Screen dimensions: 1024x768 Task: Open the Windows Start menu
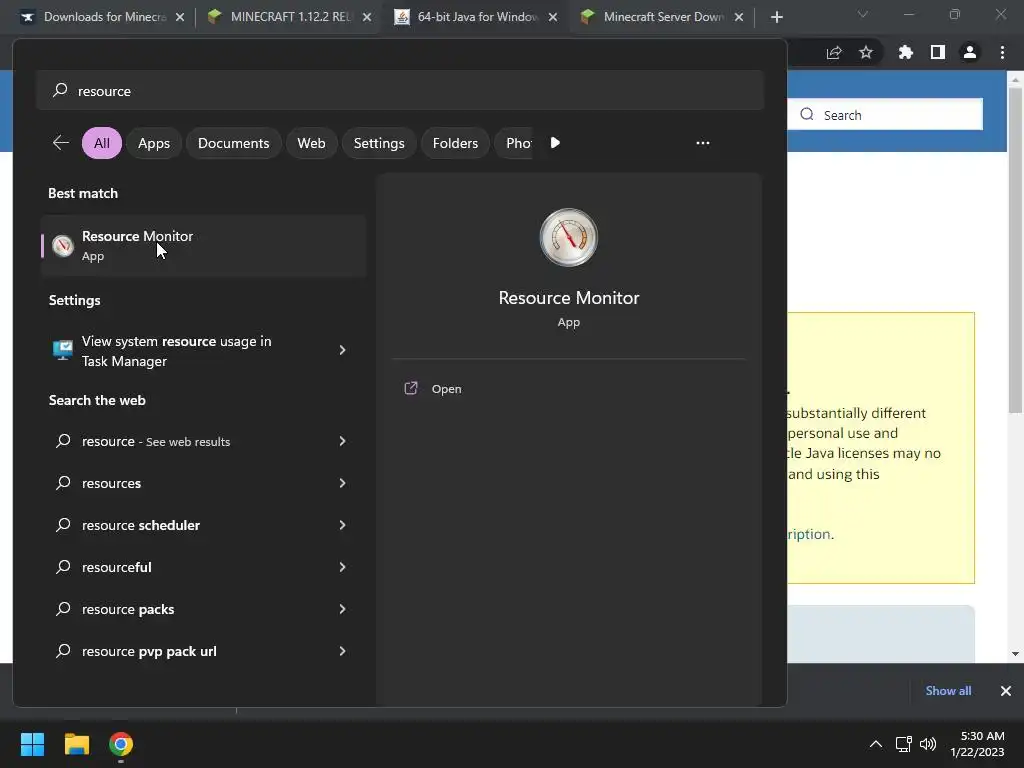pos(32,744)
